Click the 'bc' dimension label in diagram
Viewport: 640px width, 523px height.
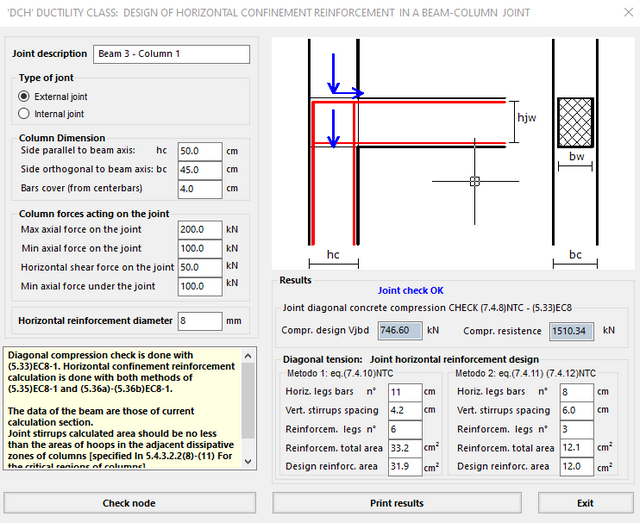[x=576, y=255]
